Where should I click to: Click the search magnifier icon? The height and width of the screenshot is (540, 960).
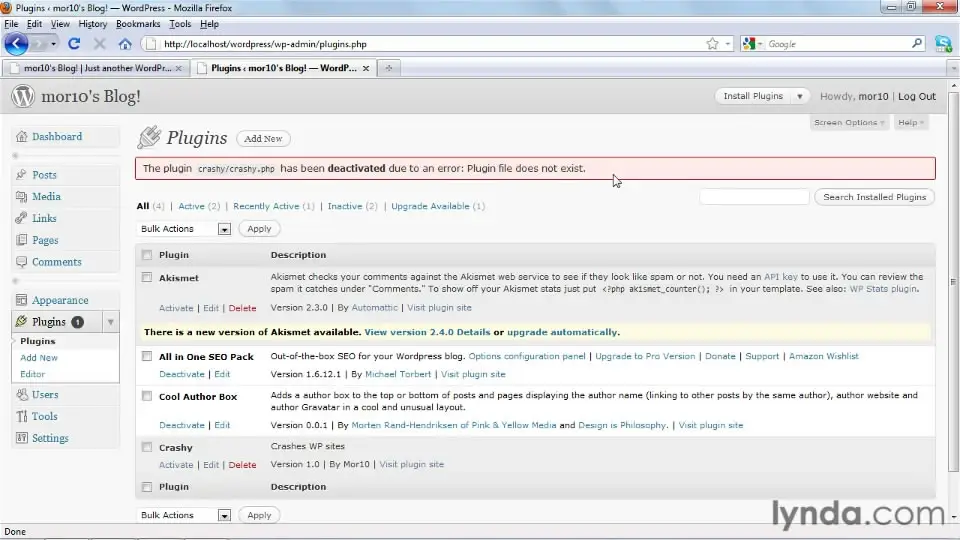pos(917,43)
